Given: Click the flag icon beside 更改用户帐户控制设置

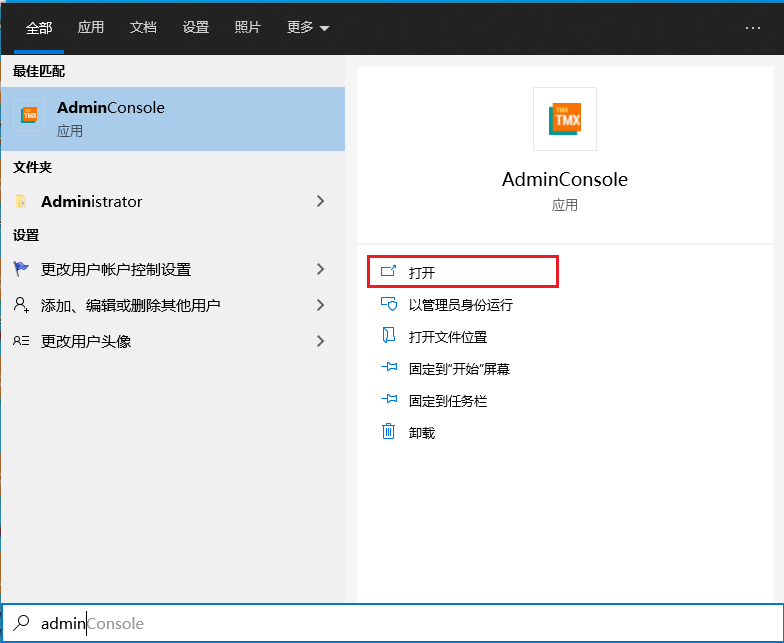Looking at the screenshot, I should [21, 269].
